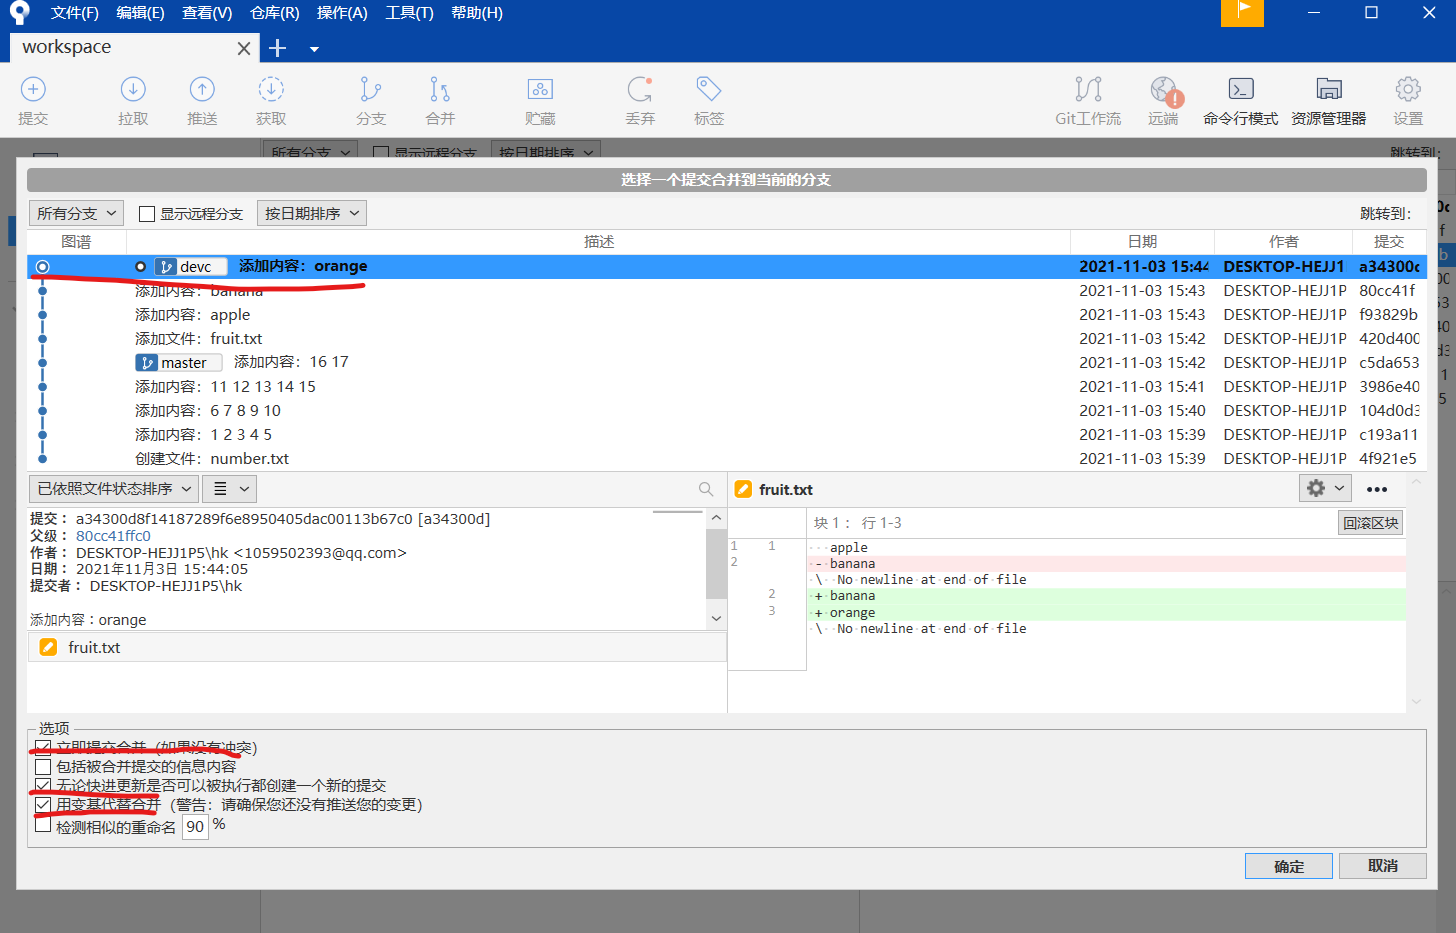Click the orange flag notification icon

[1242, 13]
